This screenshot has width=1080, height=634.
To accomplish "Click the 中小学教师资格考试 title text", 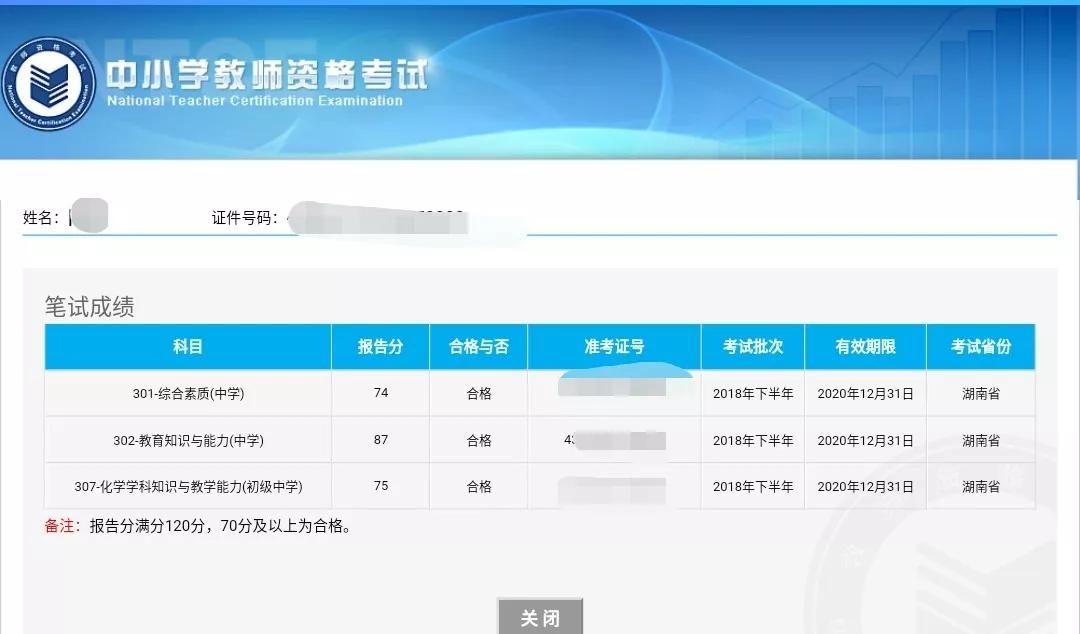I will (x=267, y=74).
